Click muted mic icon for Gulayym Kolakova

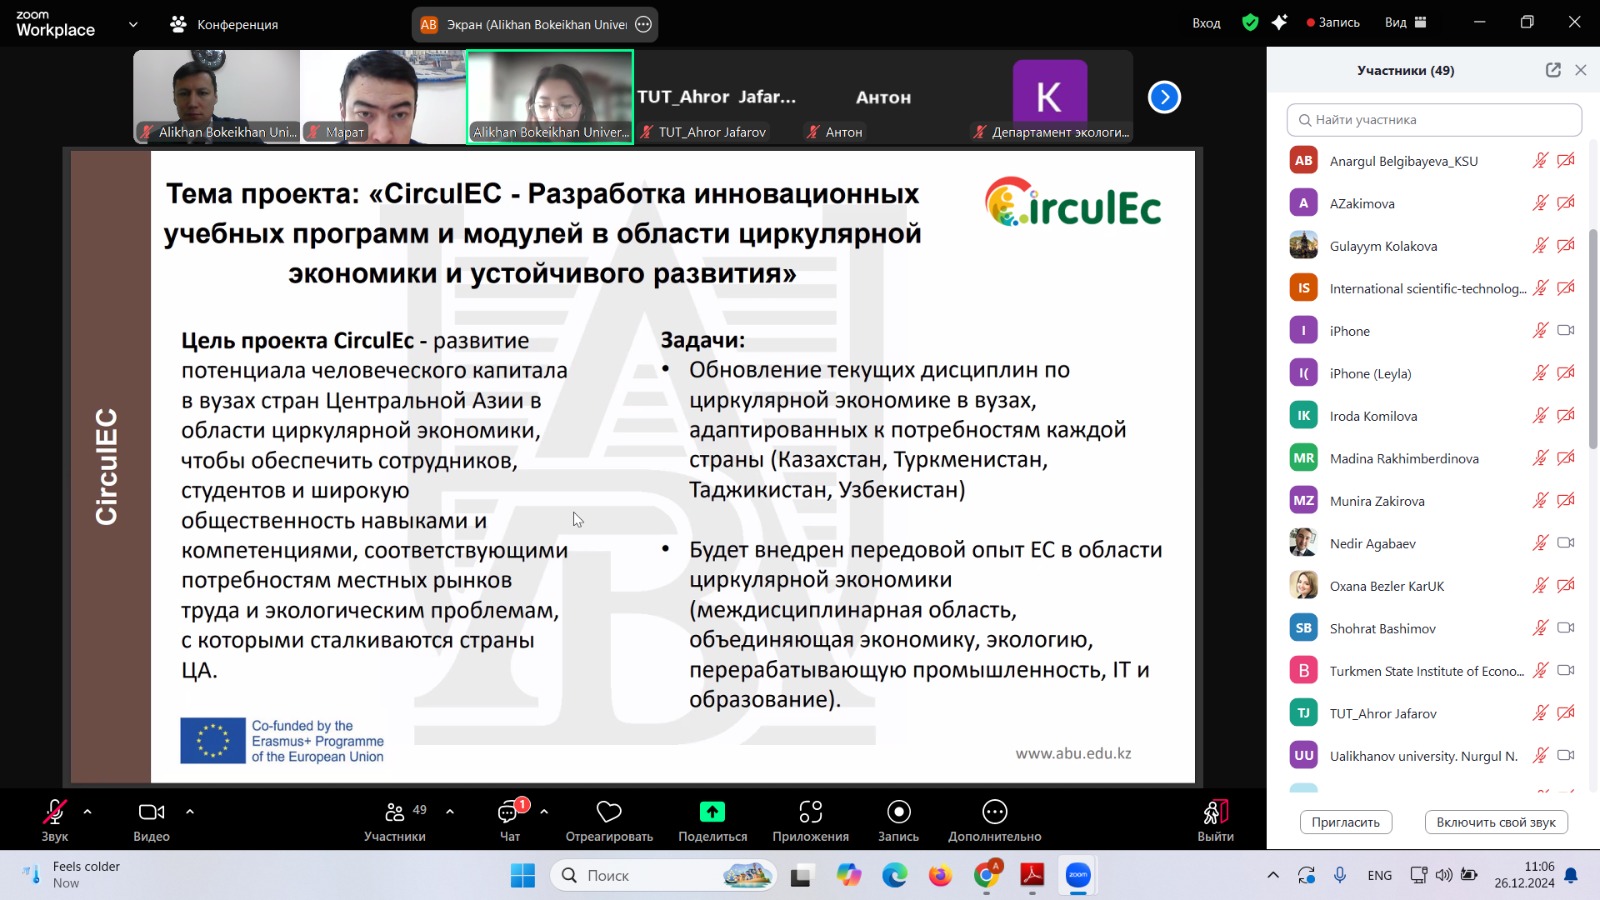tap(1540, 245)
